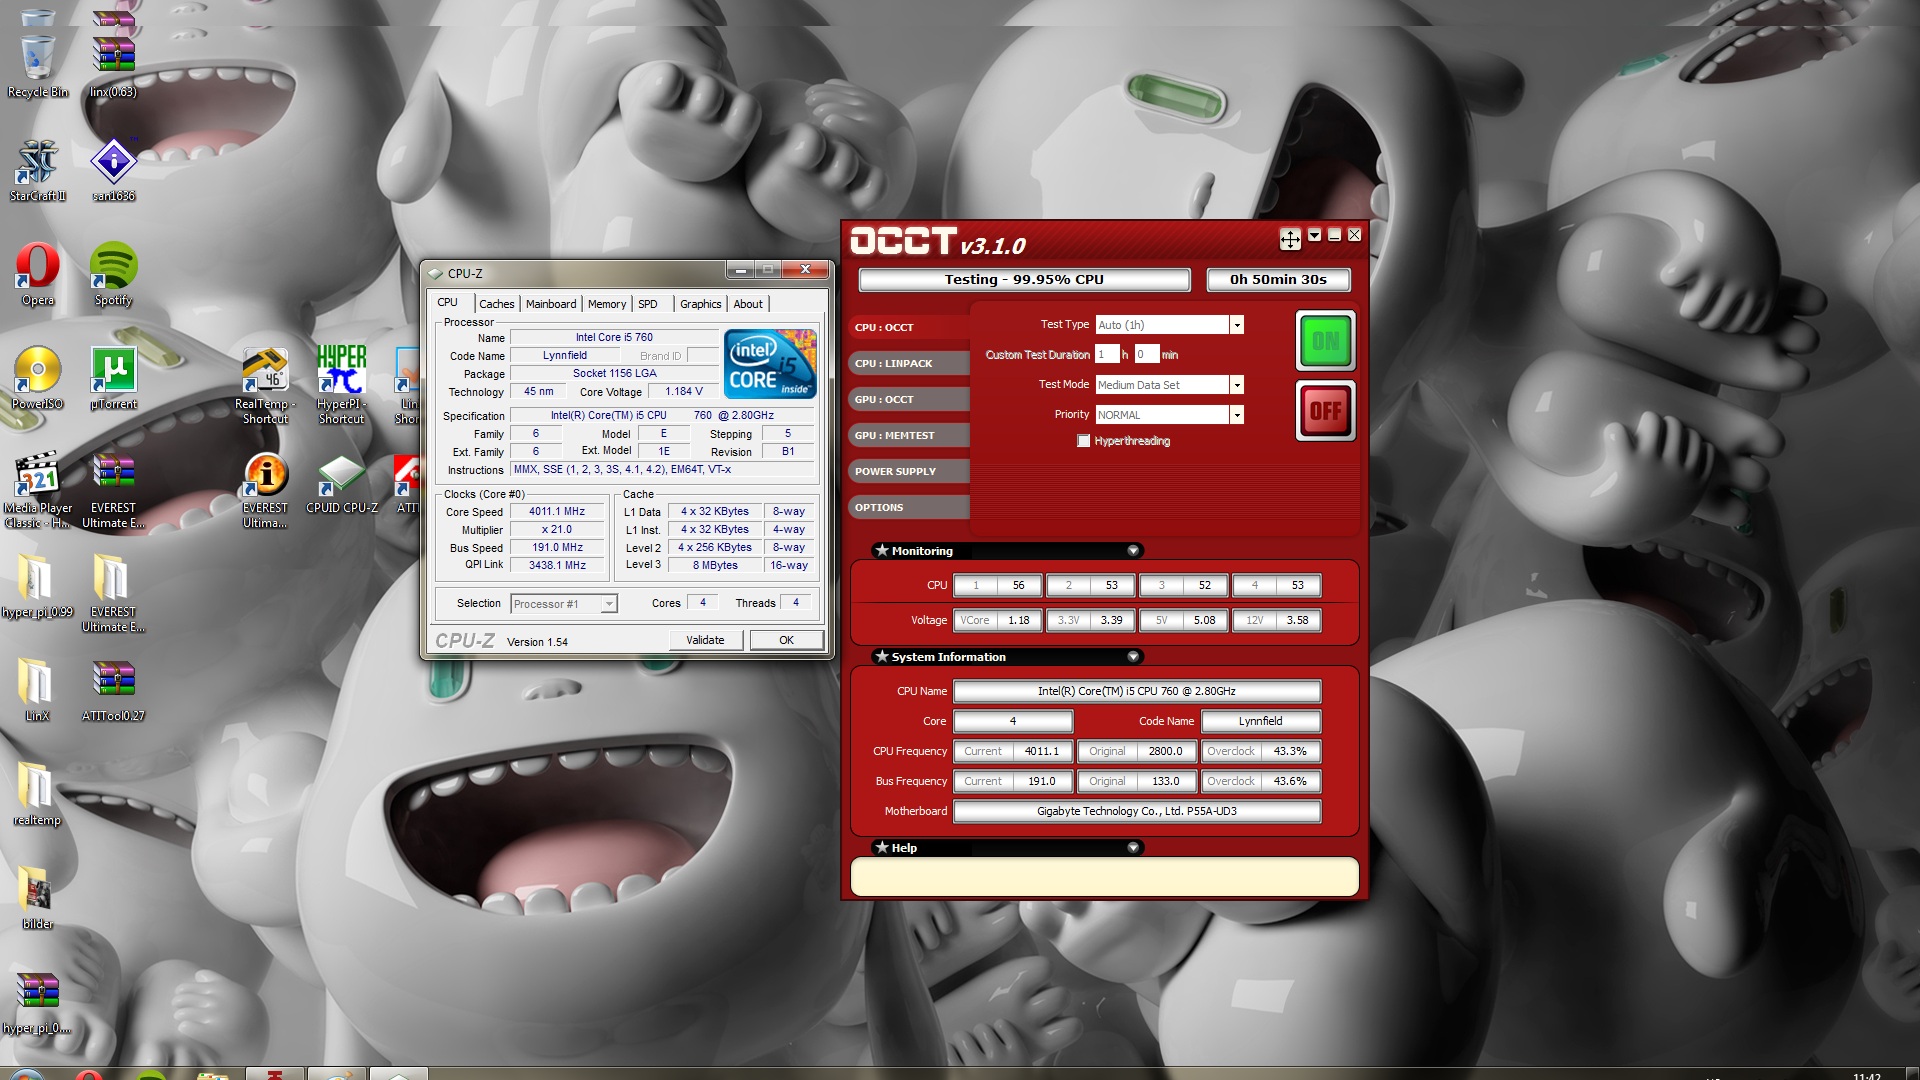
Task: Open the OPTIONS tab in OCCT
Action: [909, 507]
